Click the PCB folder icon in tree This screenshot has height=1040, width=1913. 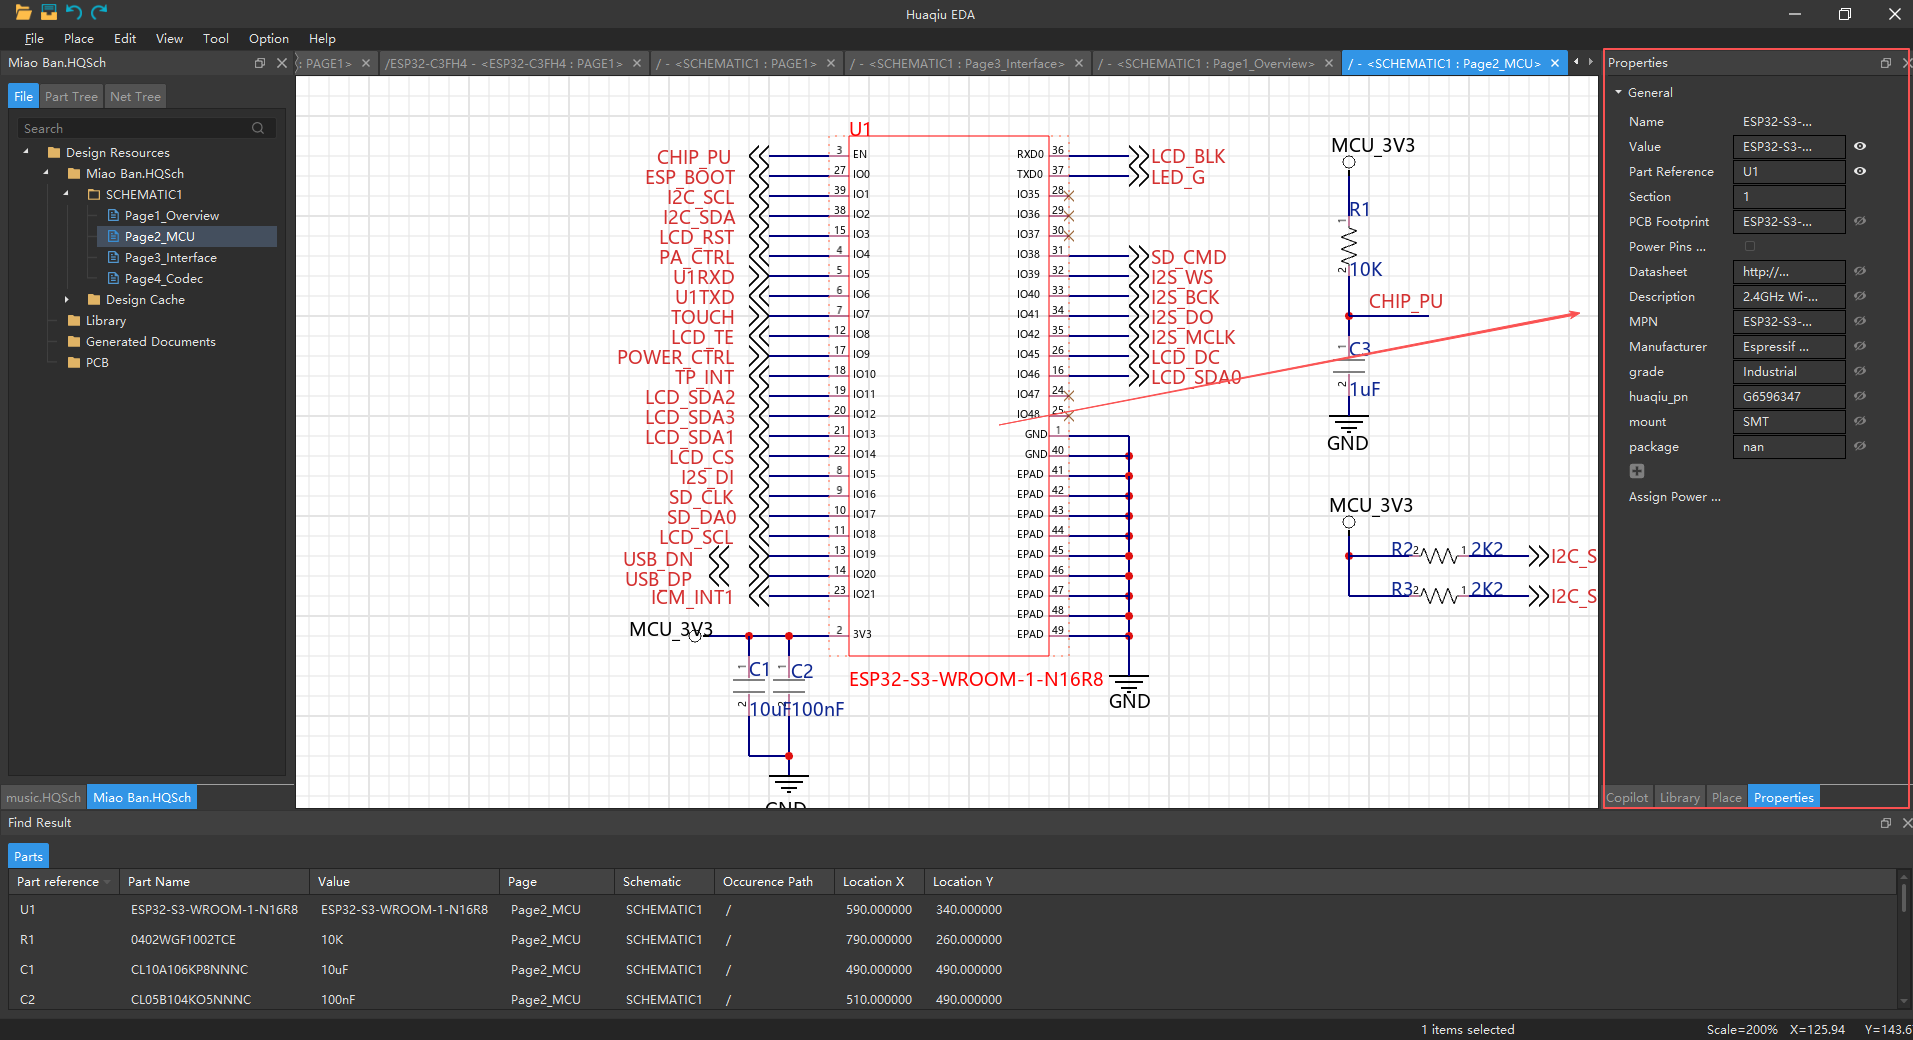(74, 363)
